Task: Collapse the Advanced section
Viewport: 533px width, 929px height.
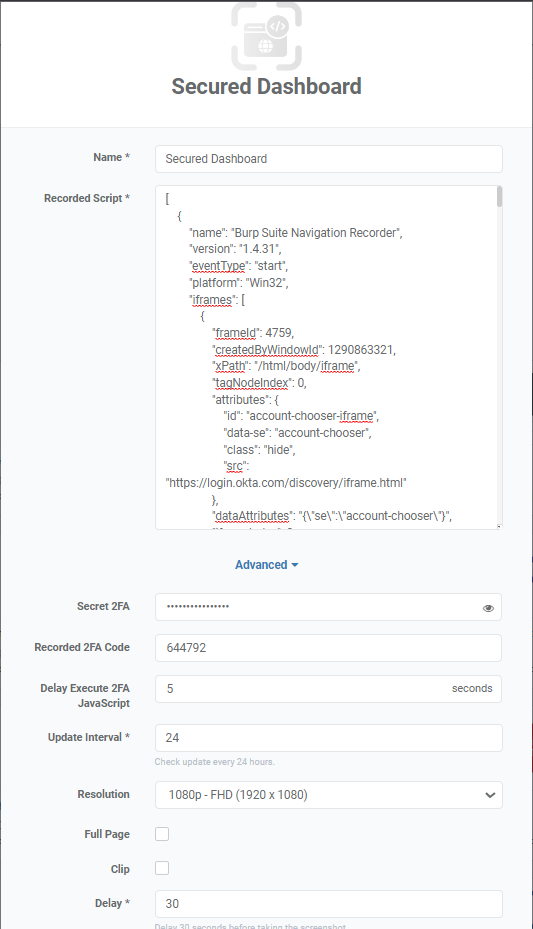Action: click(266, 565)
